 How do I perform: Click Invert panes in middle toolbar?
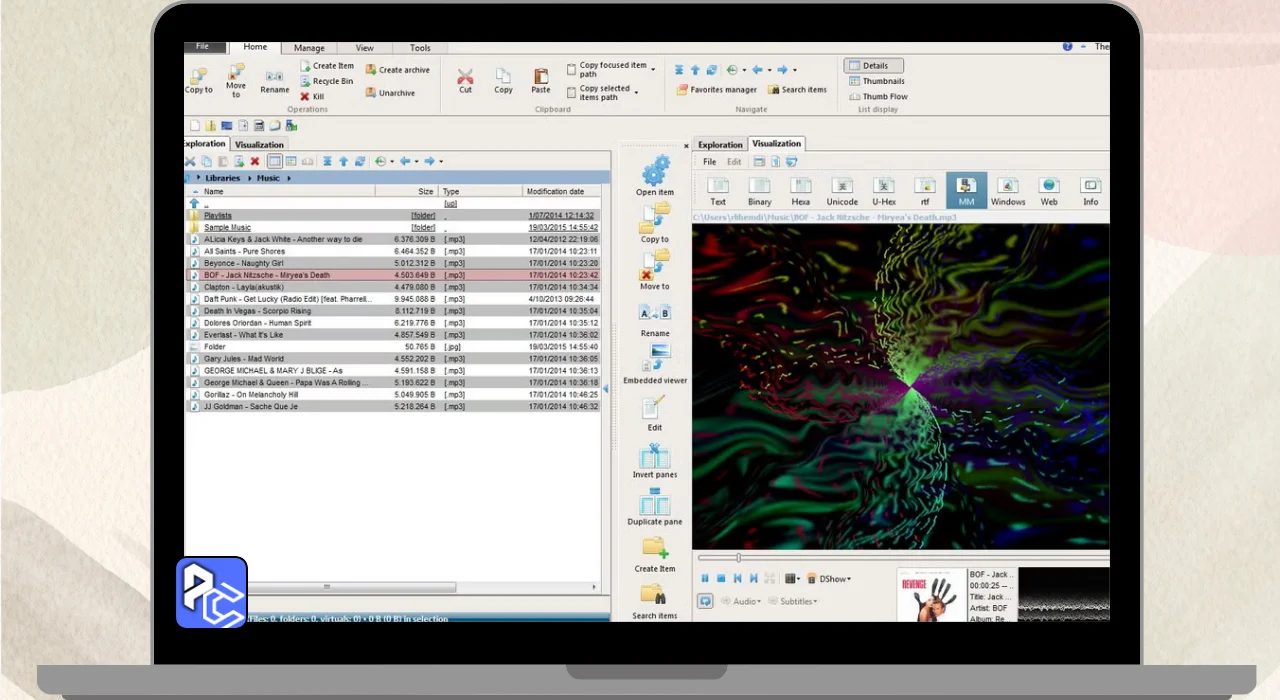pos(655,461)
